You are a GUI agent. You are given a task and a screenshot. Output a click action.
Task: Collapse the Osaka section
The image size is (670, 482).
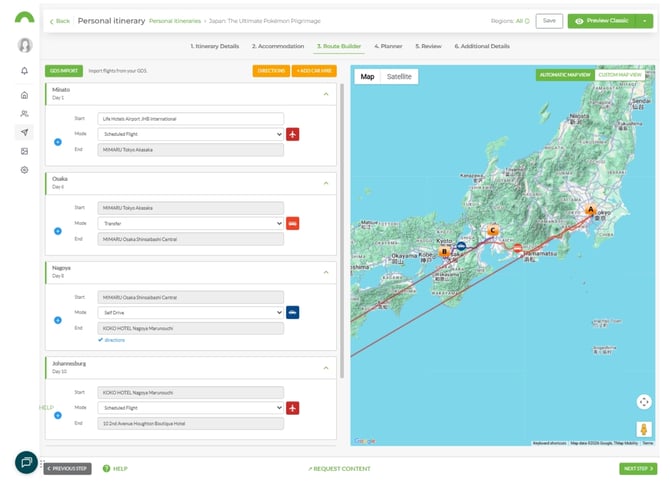(x=326, y=183)
